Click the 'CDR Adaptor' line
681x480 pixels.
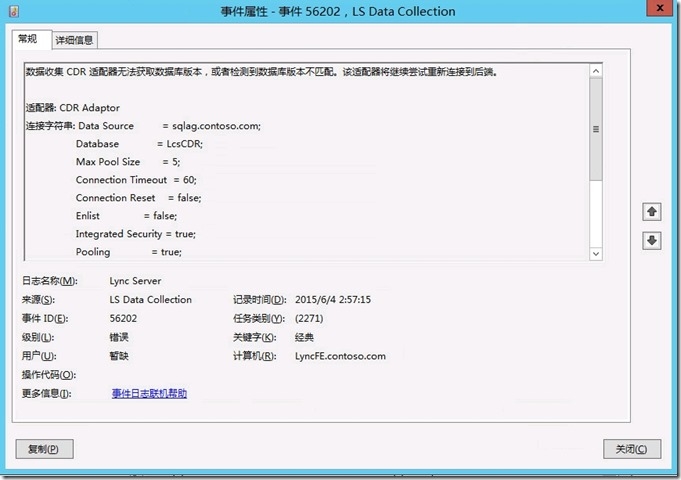73,108
